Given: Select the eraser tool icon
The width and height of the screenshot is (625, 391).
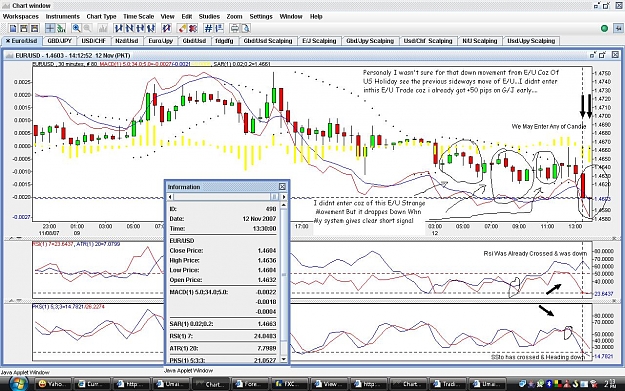Looking at the screenshot, I should click(182, 28).
